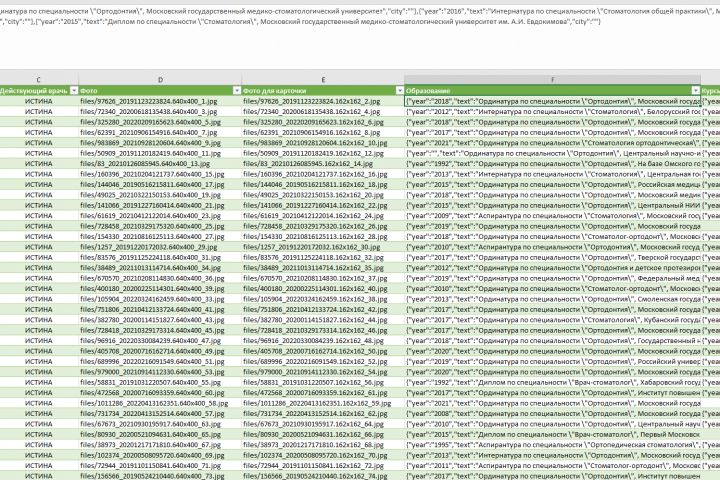Select Образование cell mentioning Федеральный мед
Viewport: 720px width, 480px height.
tap(552, 278)
